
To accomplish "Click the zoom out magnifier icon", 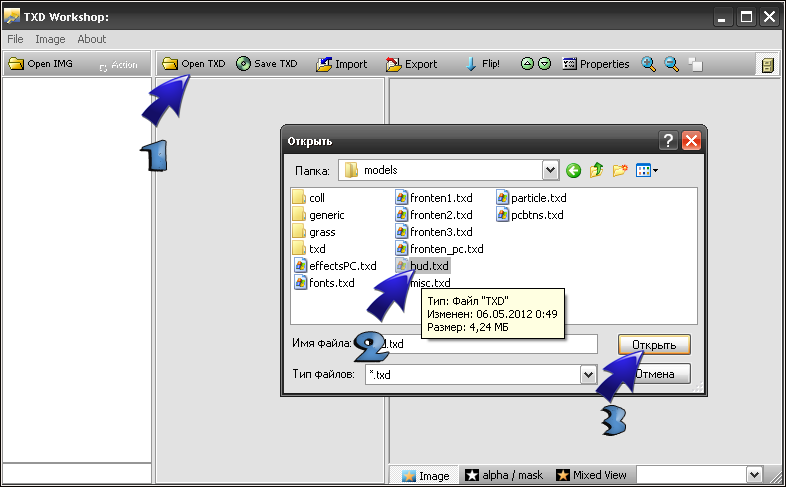I will click(x=671, y=64).
